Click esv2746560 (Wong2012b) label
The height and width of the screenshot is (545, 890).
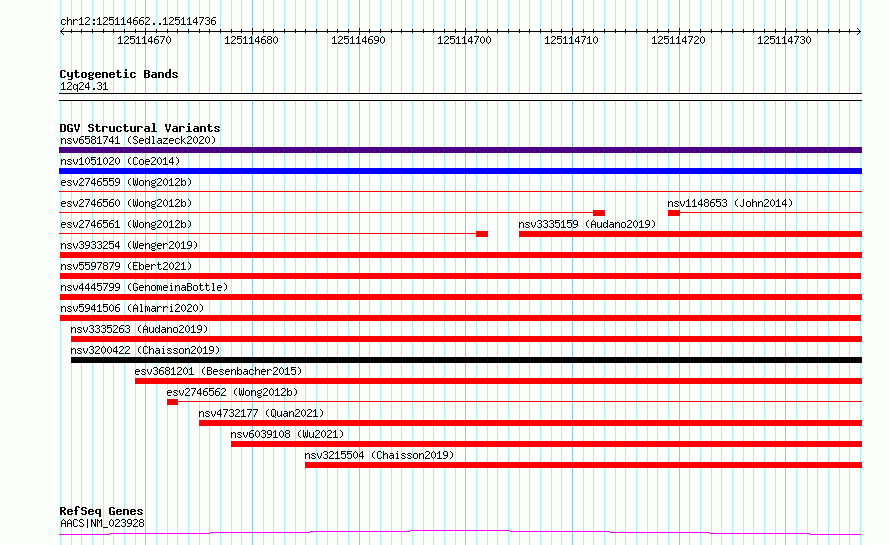coord(126,203)
